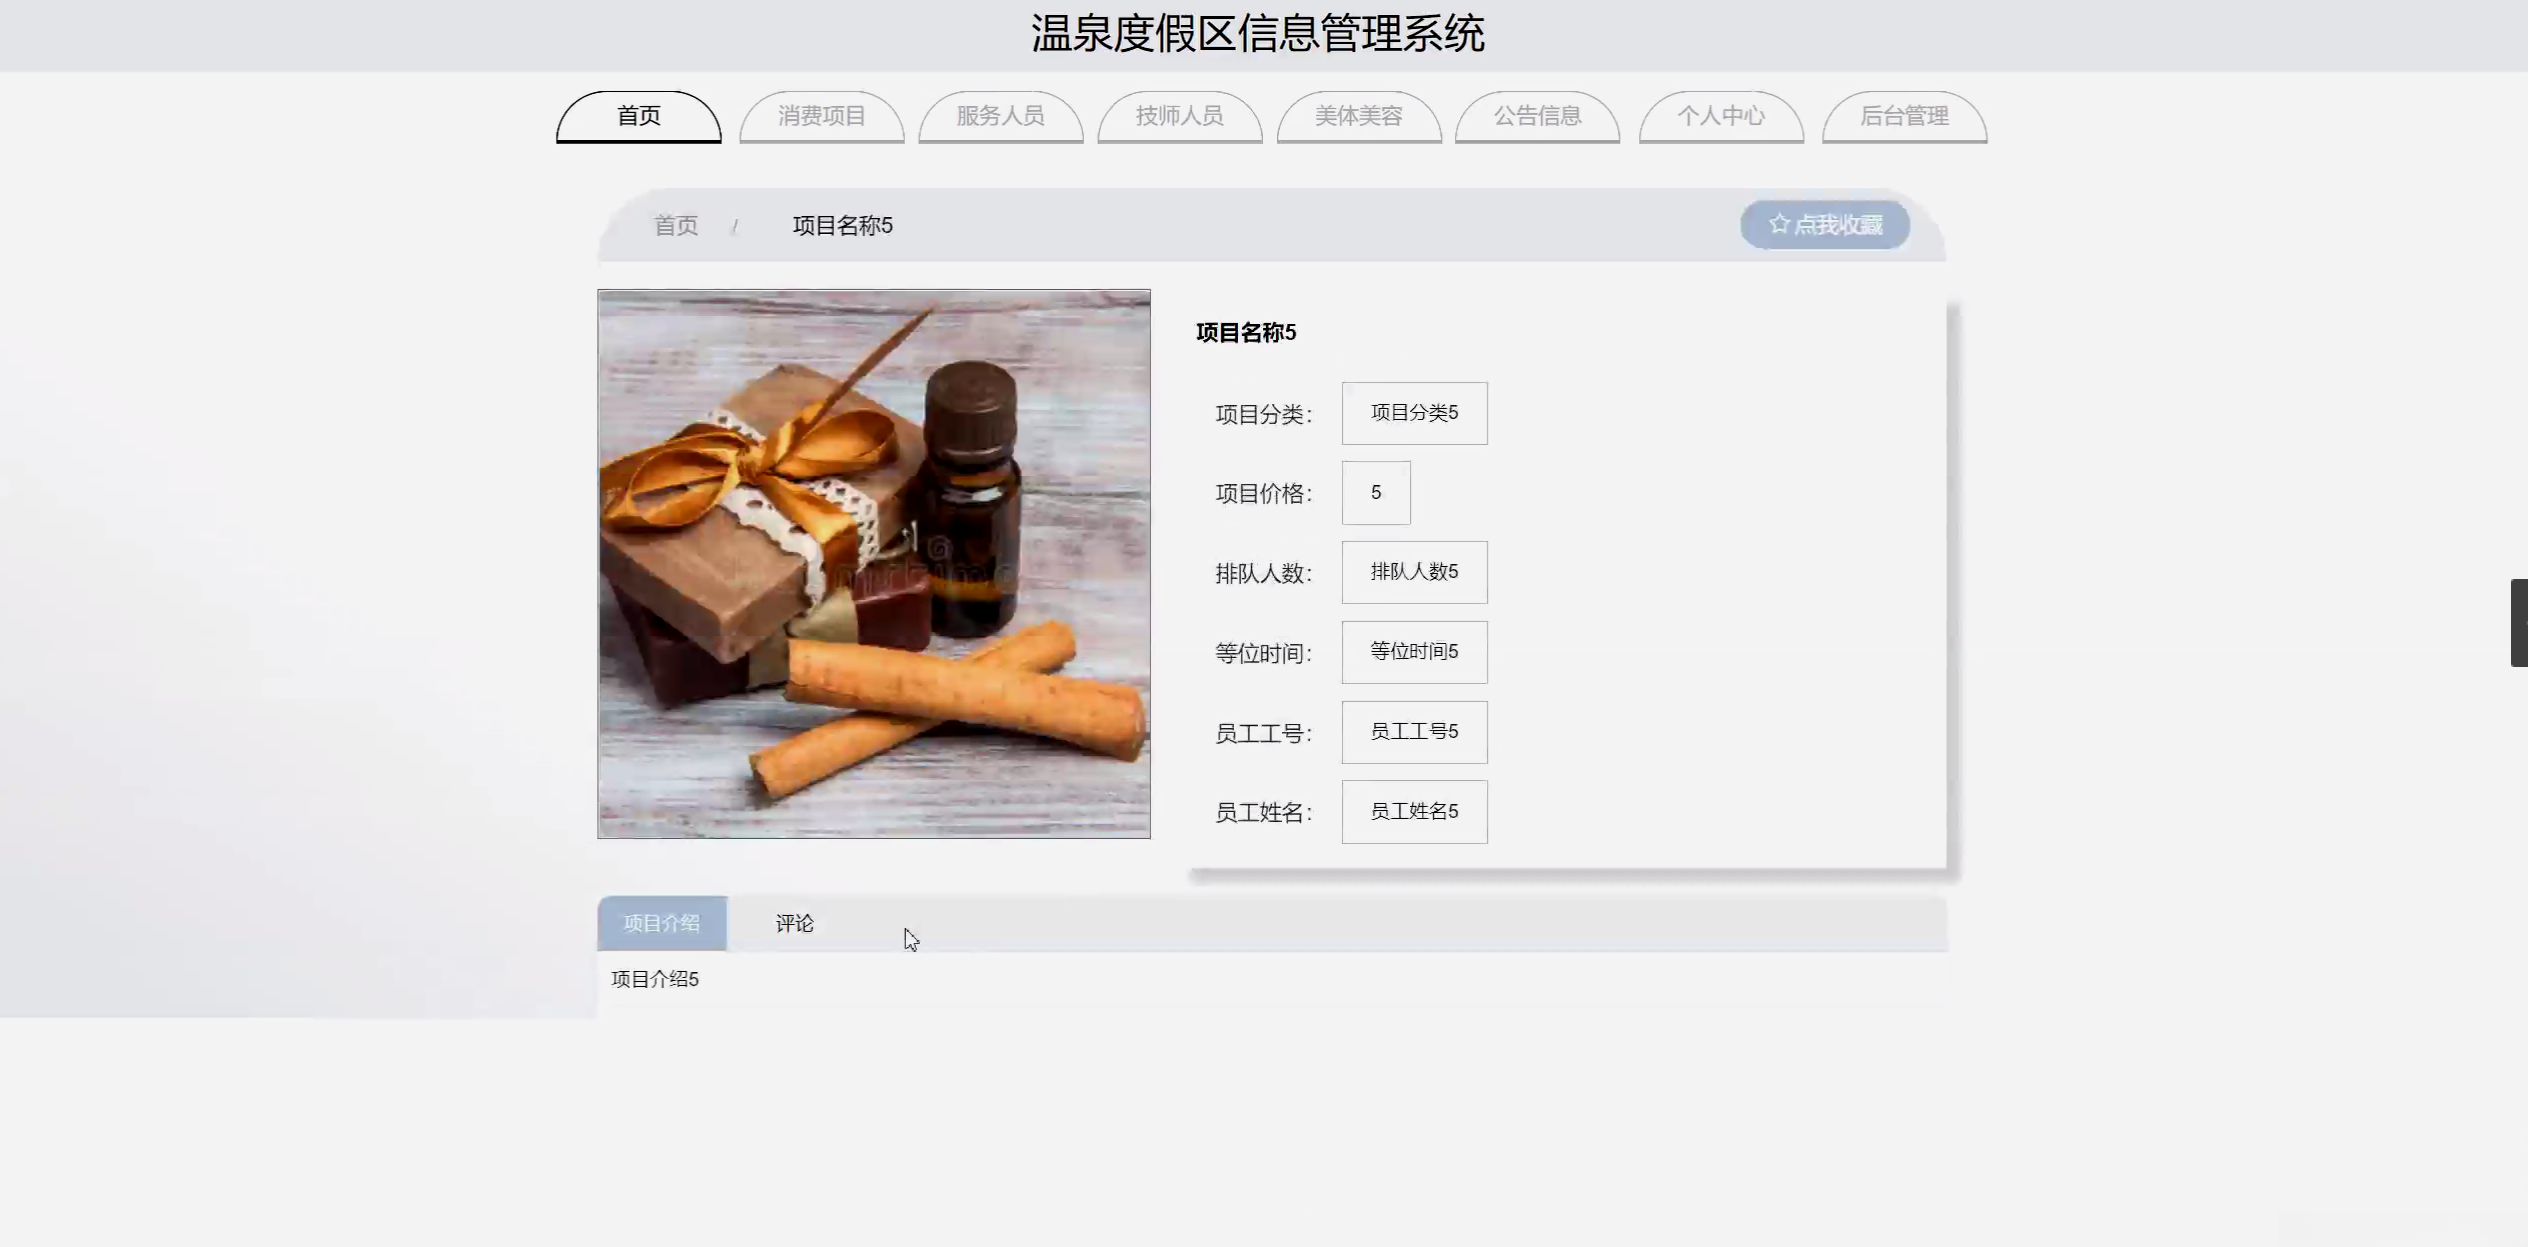The height and width of the screenshot is (1247, 2528).
Task: Click the dark side handle at right edge
Action: (x=2519, y=622)
